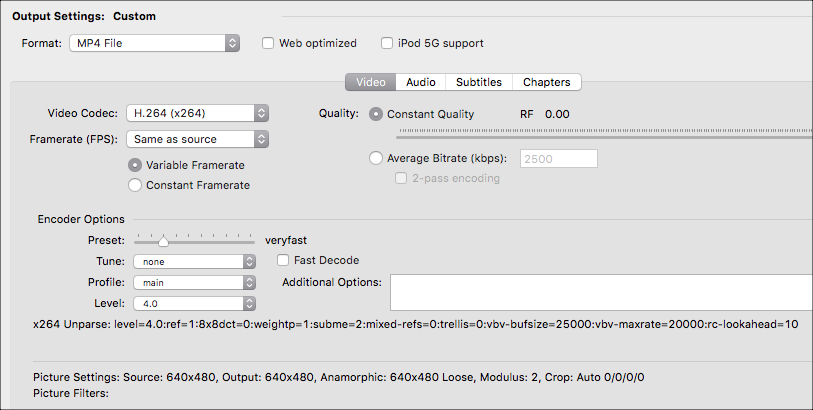Select the Variable Framerate radio button
Screen dimensions: 813x410
[135, 165]
